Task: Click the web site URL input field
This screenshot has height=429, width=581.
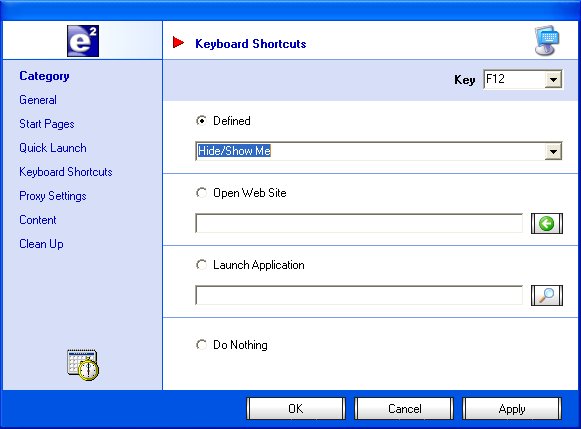Action: pyautogui.click(x=359, y=223)
